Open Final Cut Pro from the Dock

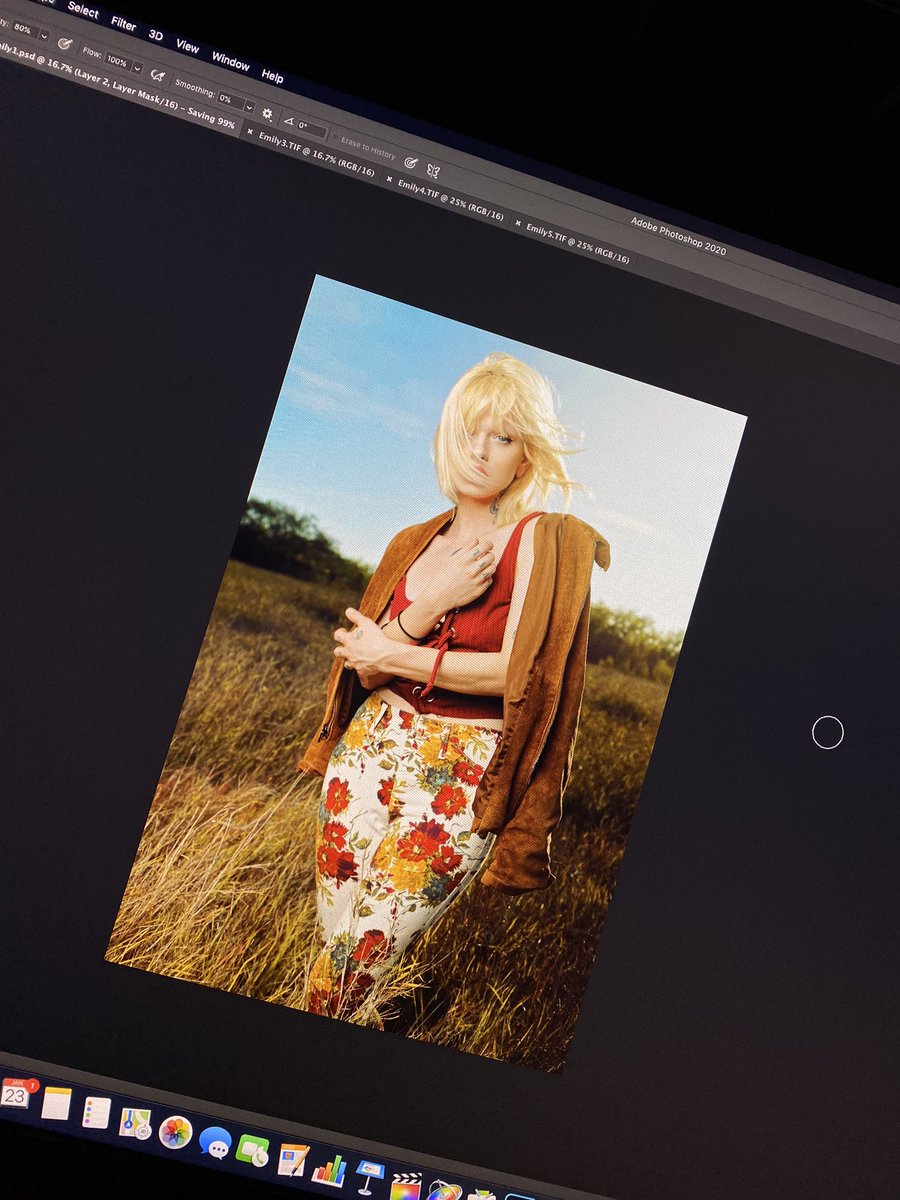tap(406, 1186)
